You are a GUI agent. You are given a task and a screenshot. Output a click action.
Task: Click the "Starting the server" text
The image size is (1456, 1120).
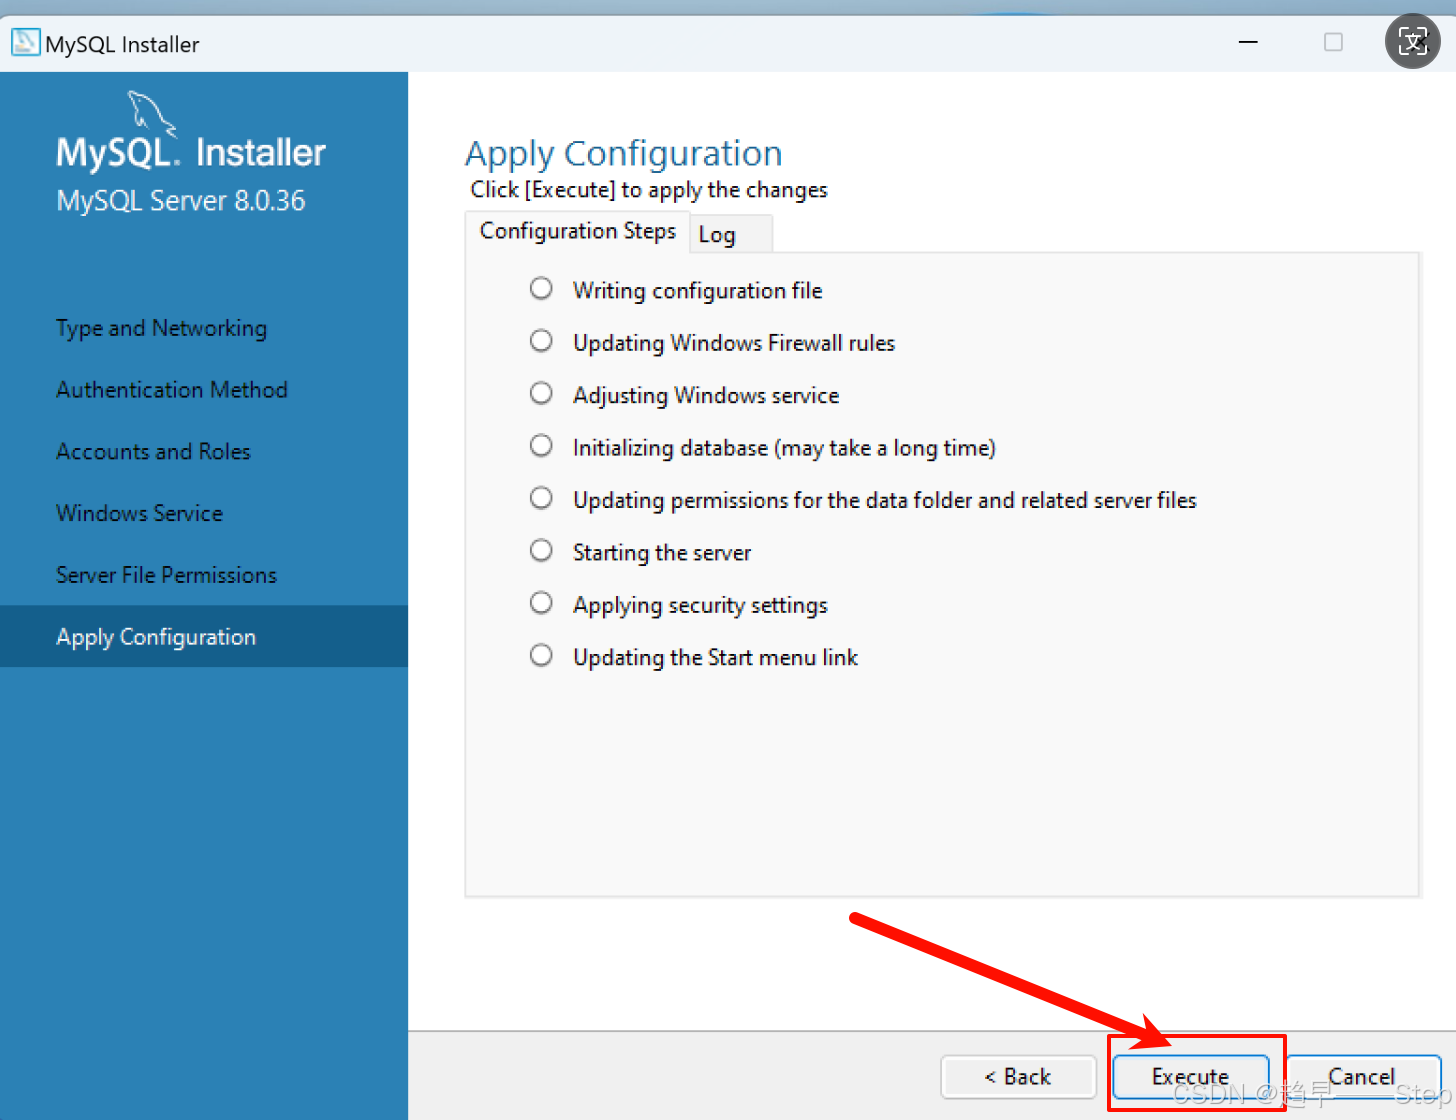662,553
